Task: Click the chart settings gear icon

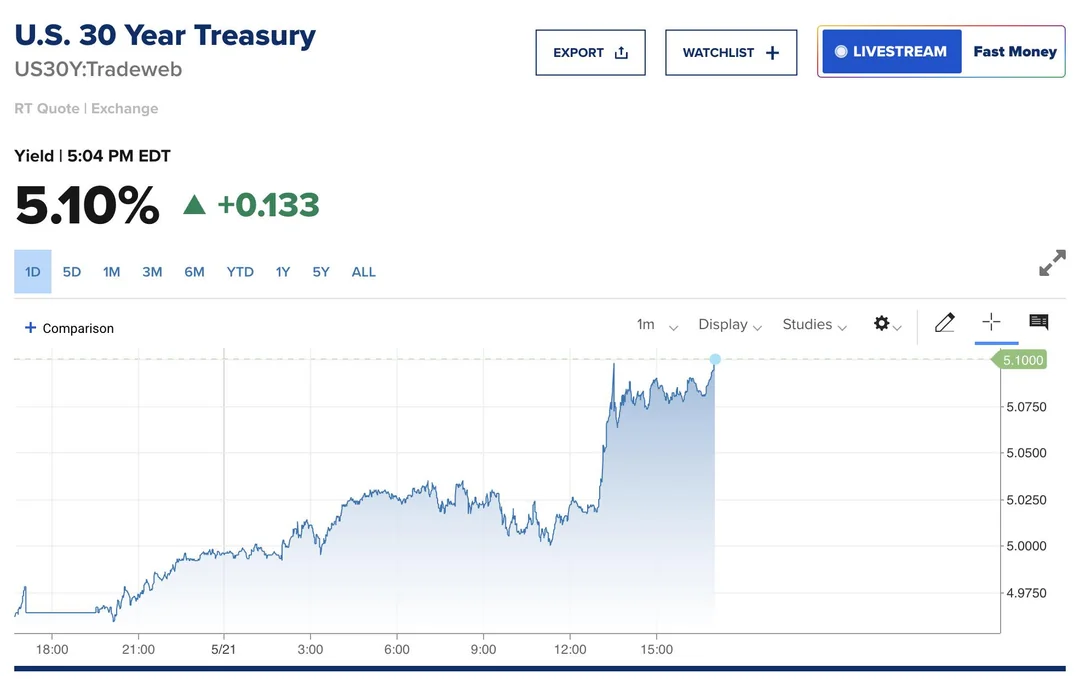Action: 881,324
